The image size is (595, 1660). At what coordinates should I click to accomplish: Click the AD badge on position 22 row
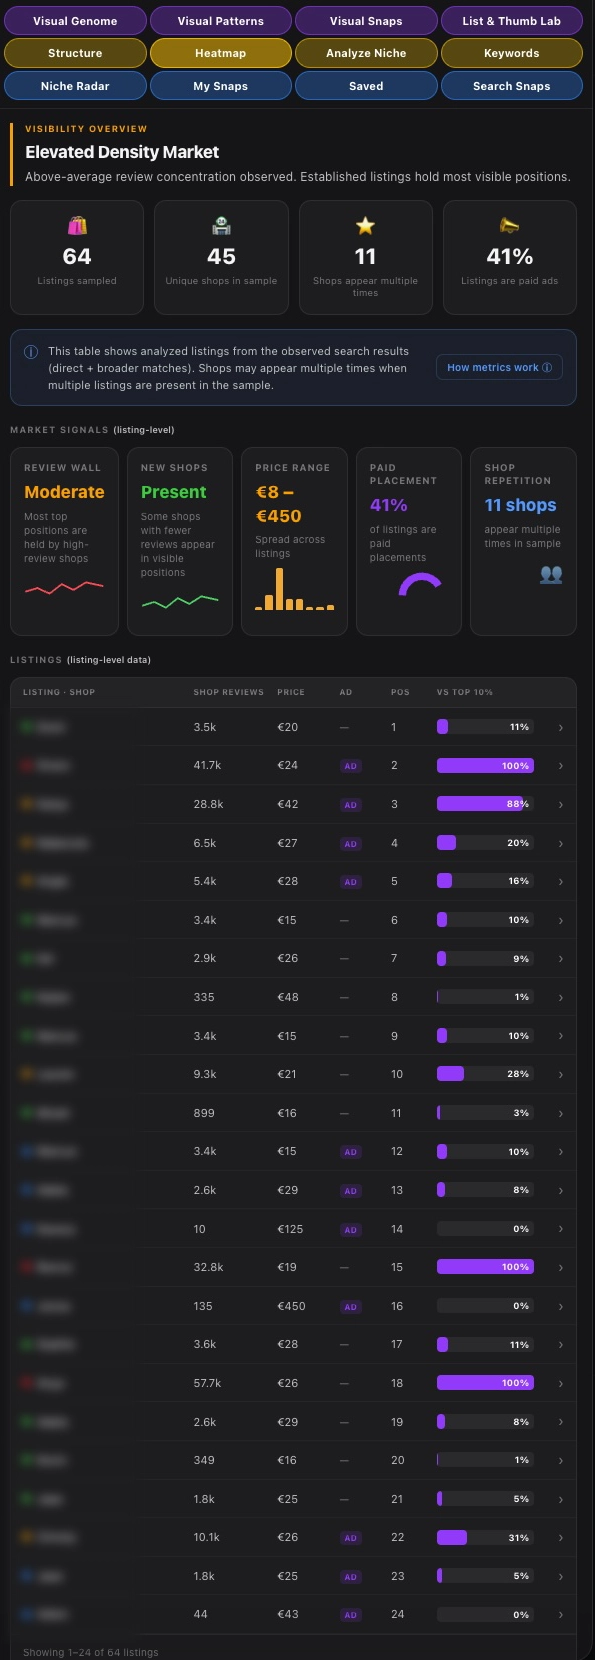[x=350, y=1538]
